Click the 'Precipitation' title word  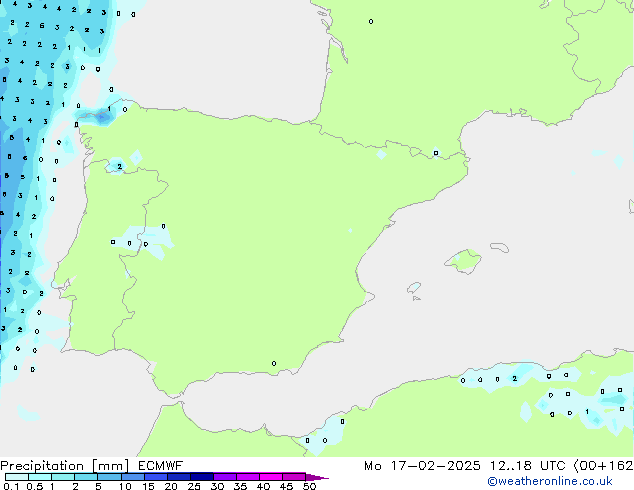(x=42, y=466)
